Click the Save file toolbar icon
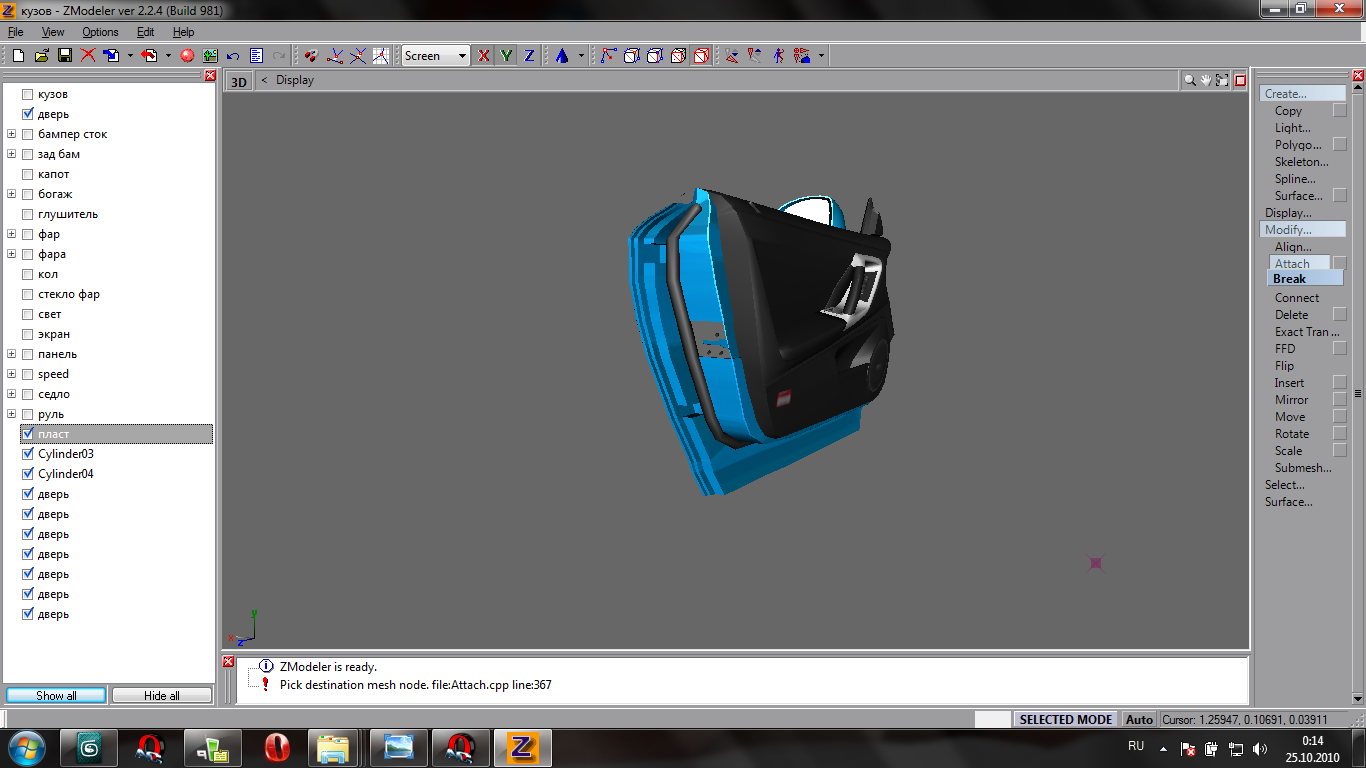The height and width of the screenshot is (768, 1366). 64,56
